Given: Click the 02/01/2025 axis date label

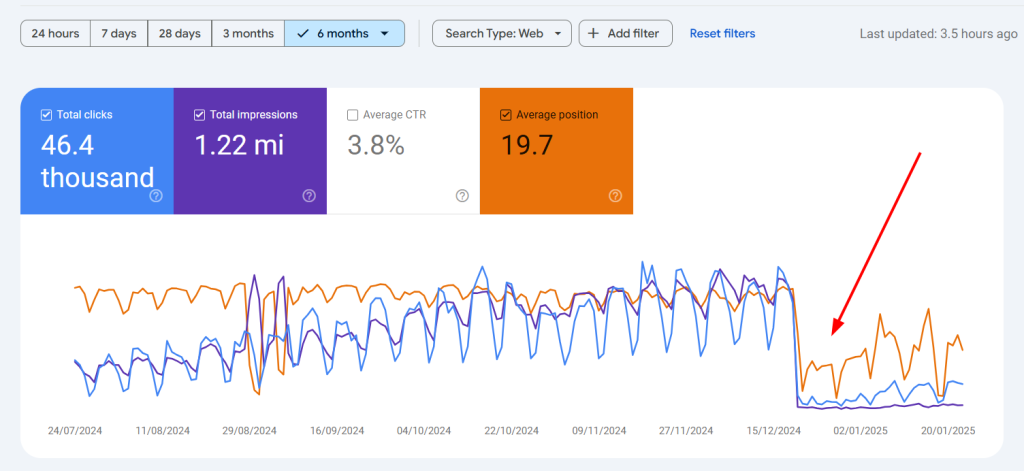Looking at the screenshot, I should pyautogui.click(x=860, y=431).
